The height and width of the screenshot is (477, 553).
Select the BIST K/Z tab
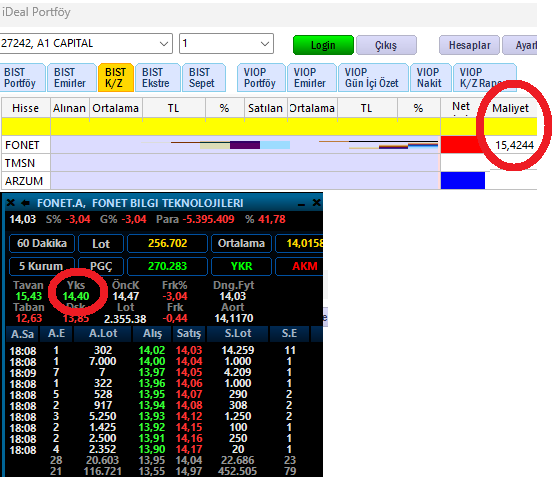click(x=116, y=78)
